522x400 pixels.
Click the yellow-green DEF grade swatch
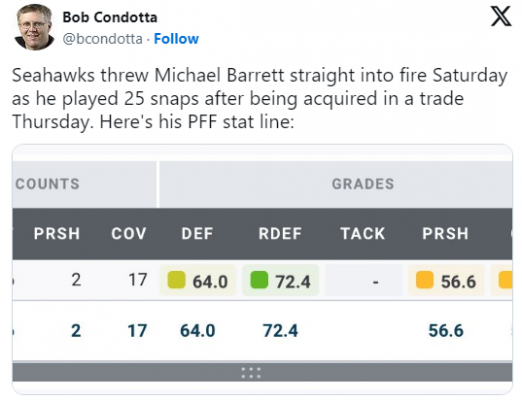coord(176,279)
